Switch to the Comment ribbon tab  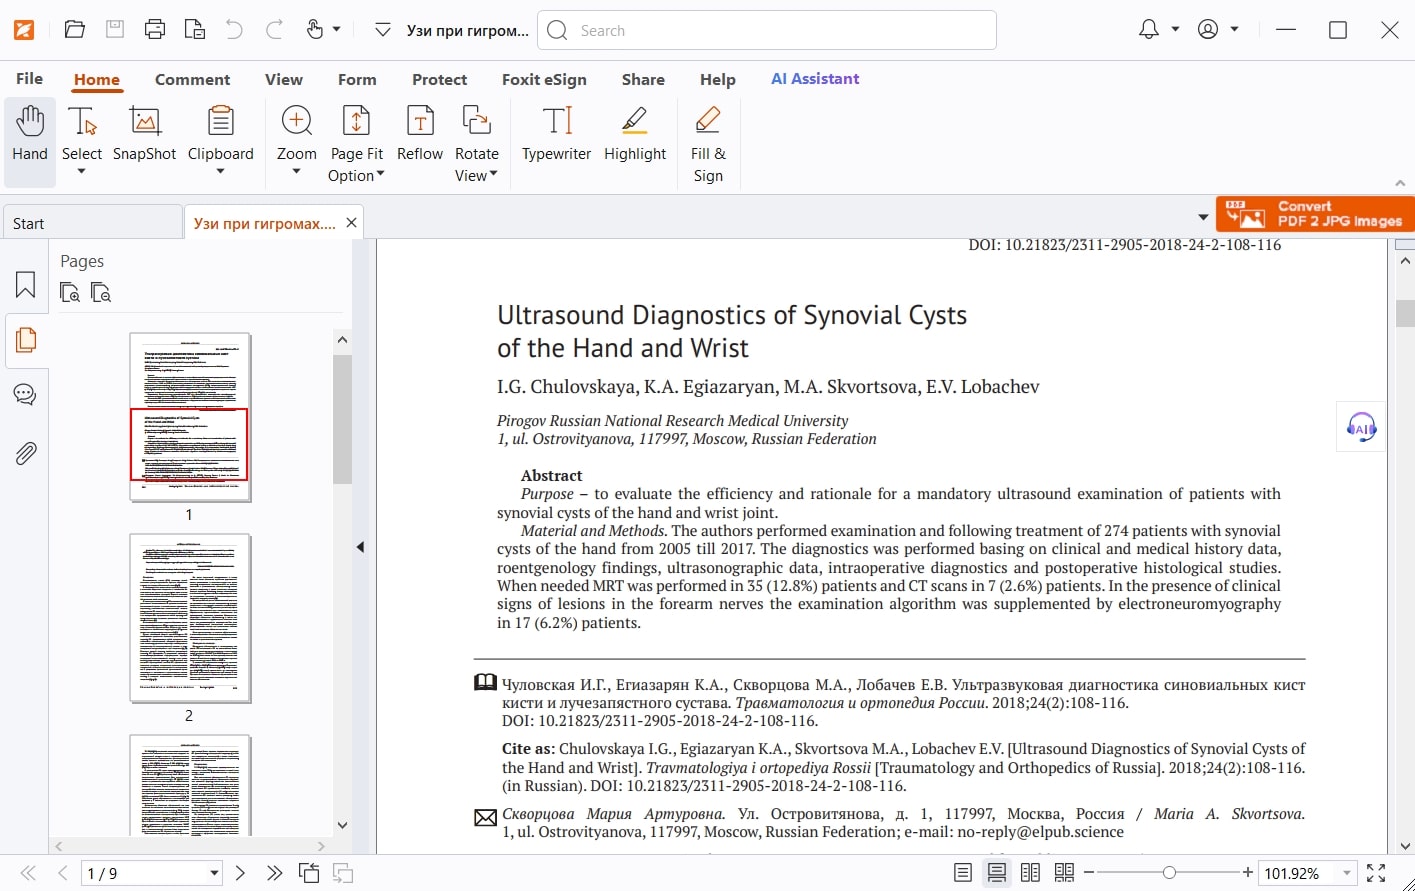(x=192, y=79)
